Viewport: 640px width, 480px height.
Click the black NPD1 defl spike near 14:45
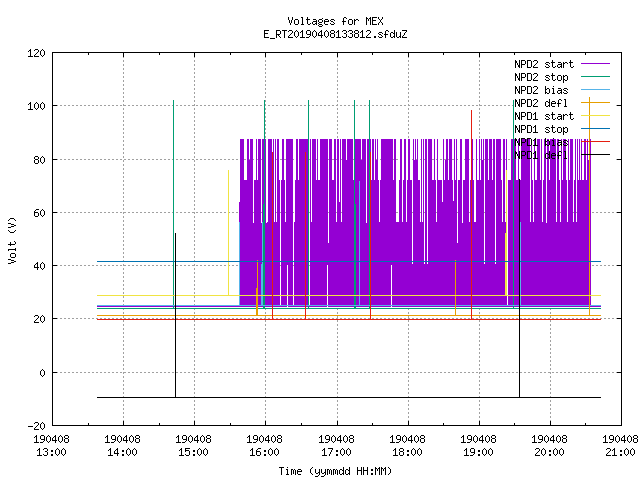tap(176, 315)
